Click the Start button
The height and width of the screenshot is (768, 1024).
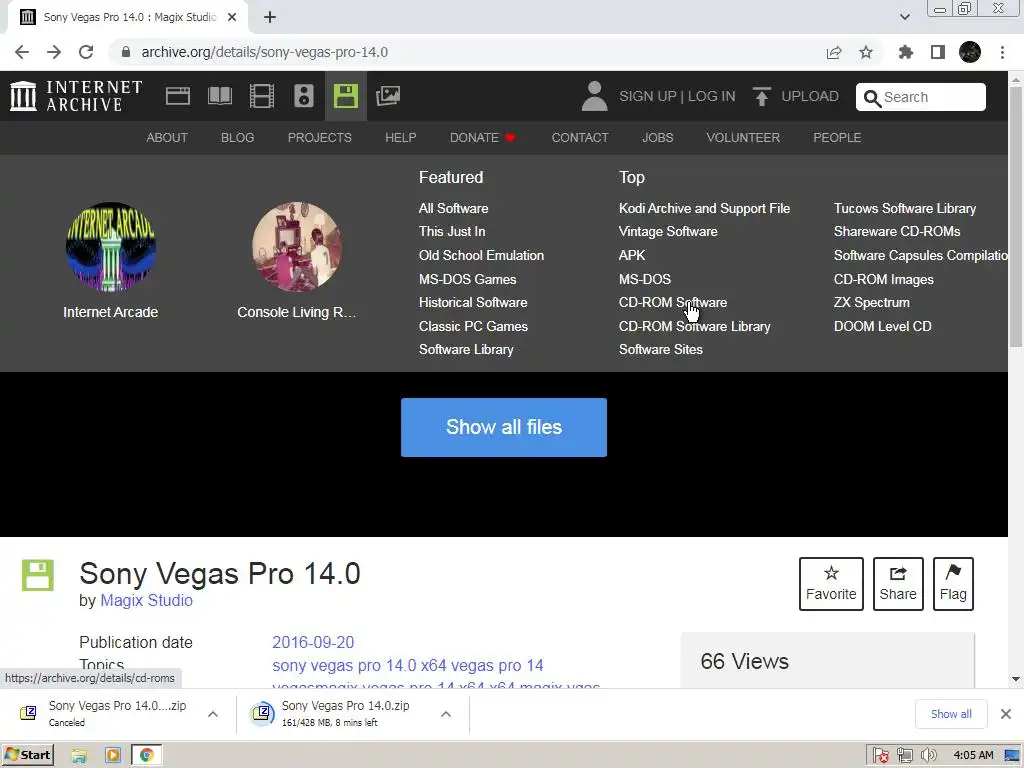click(x=27, y=756)
